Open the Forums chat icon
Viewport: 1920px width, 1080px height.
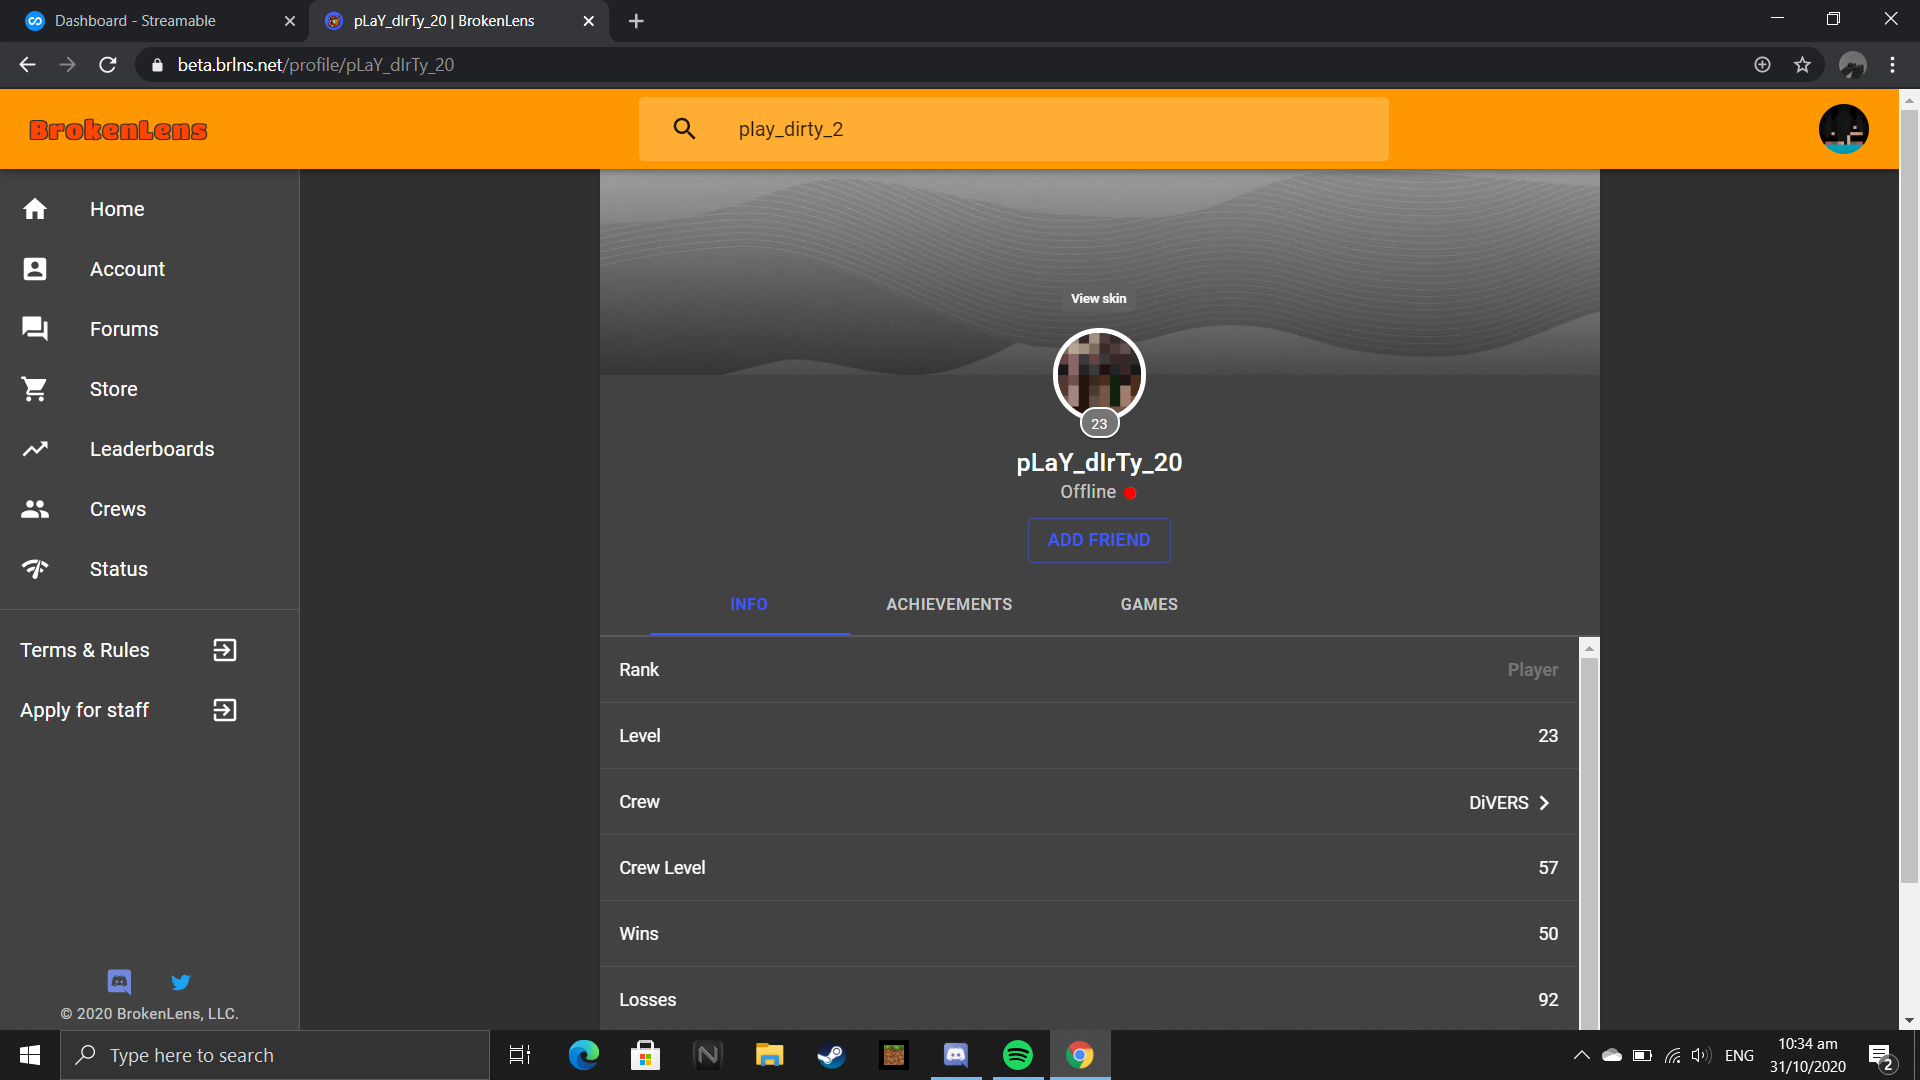(35, 329)
